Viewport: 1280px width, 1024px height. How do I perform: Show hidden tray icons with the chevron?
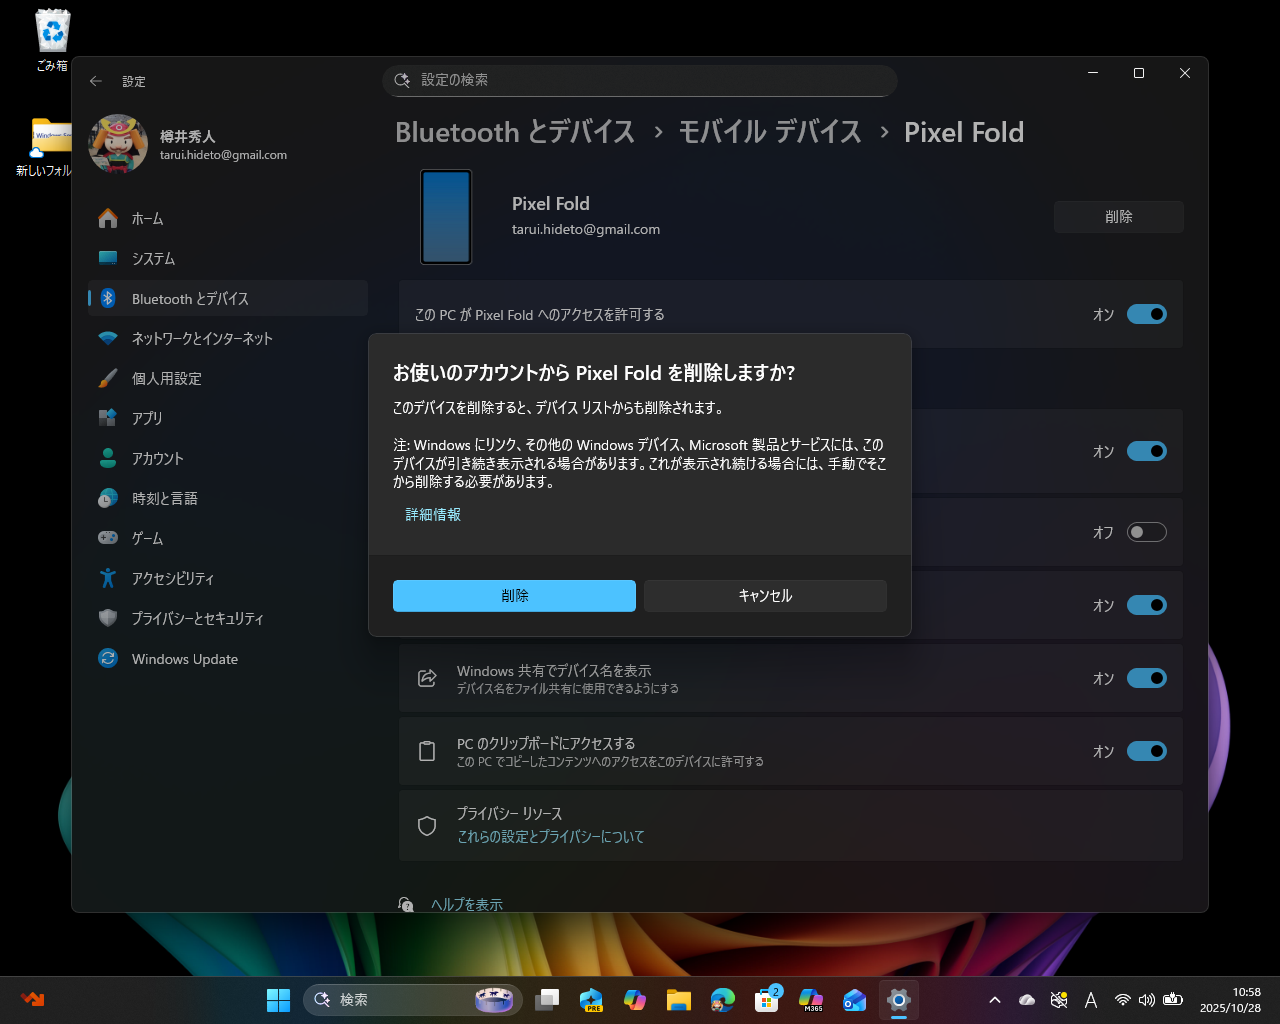pyautogui.click(x=994, y=1000)
